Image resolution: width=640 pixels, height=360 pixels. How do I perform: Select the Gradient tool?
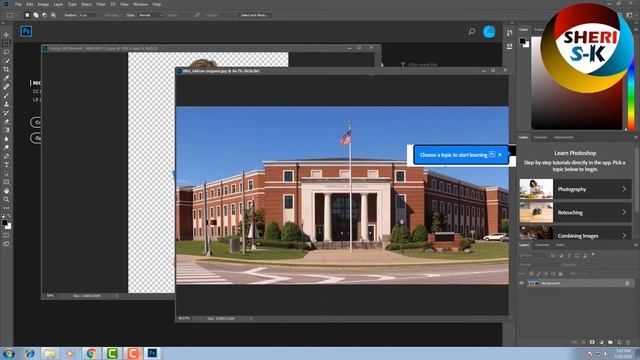[6, 130]
